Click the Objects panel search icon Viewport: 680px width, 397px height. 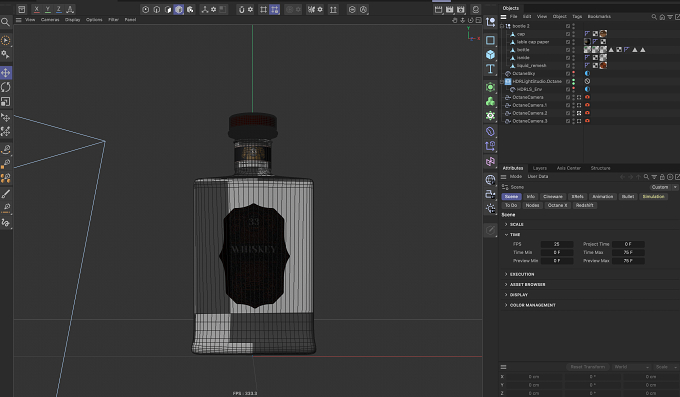point(654,17)
